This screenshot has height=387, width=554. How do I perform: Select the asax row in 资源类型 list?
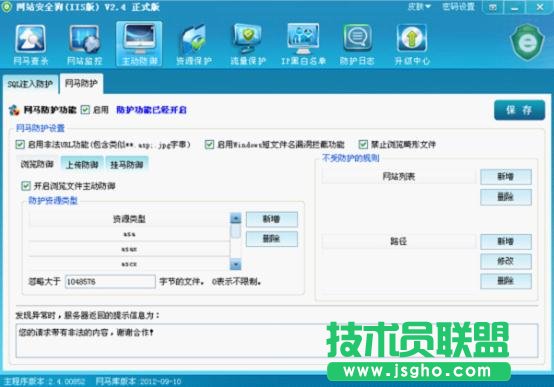click(129, 249)
